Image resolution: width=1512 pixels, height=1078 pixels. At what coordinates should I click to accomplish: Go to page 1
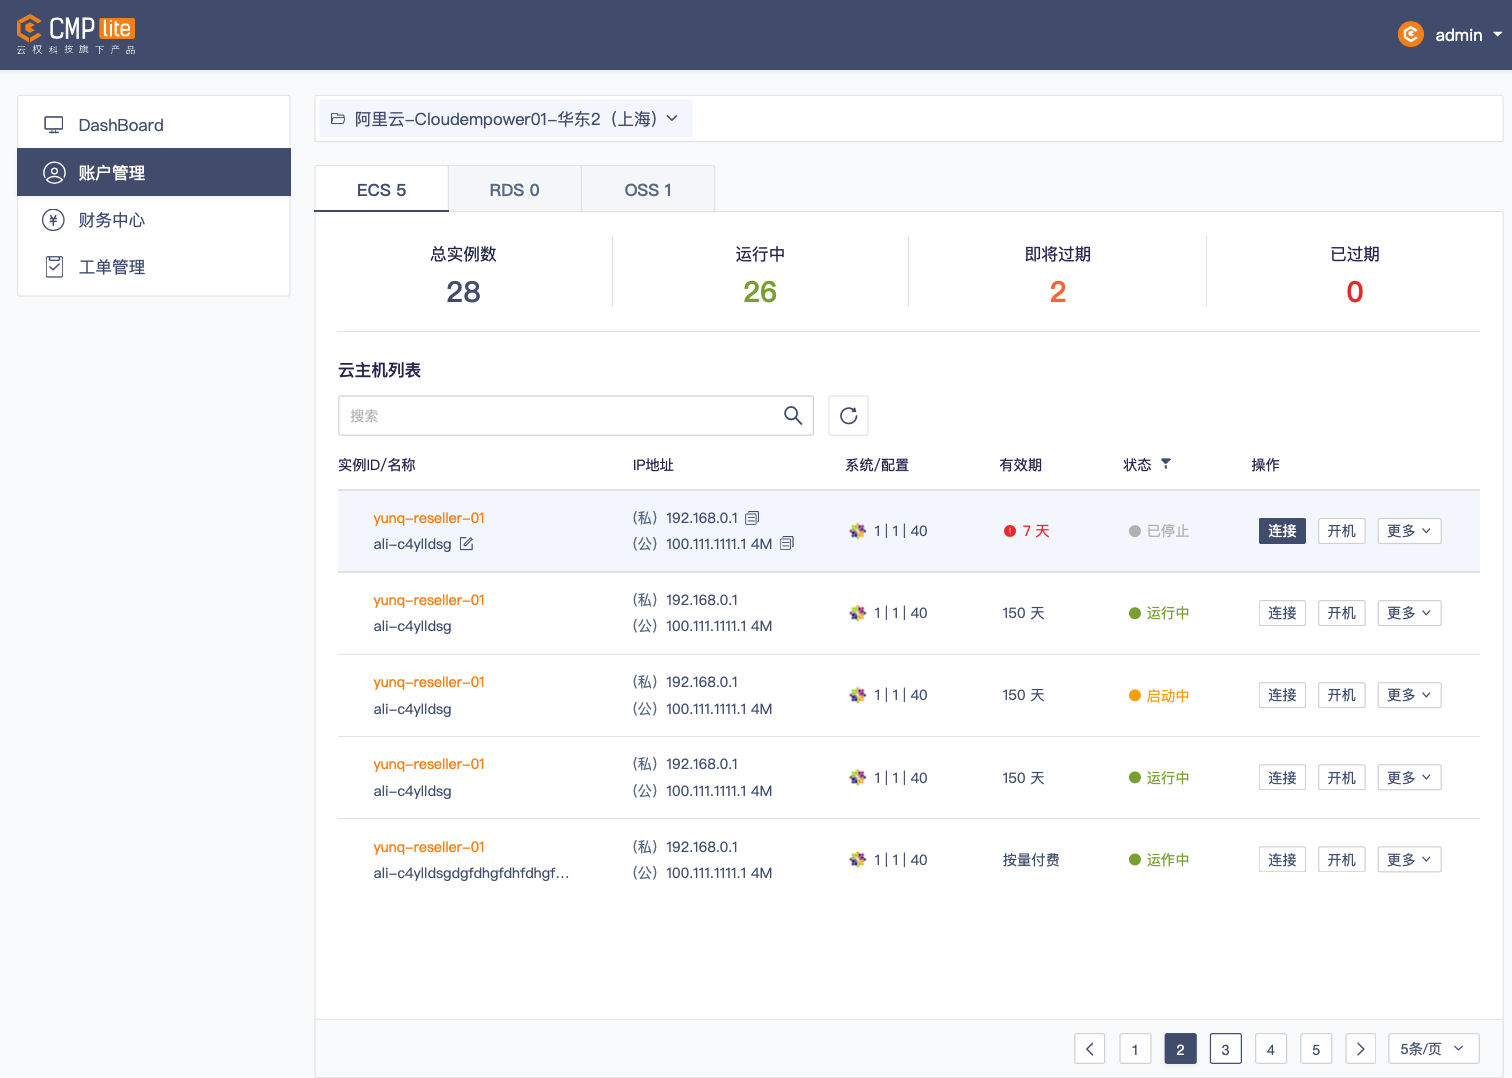(x=1135, y=1049)
